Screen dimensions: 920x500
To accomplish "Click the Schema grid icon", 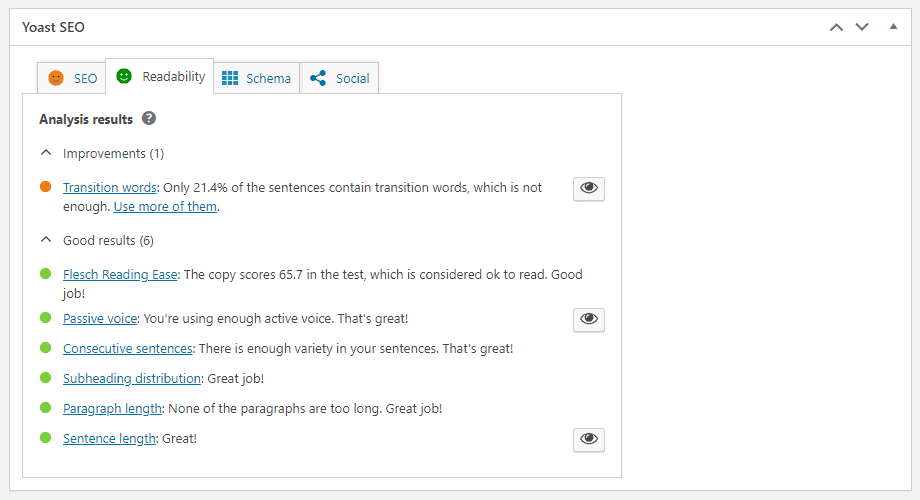I will (230, 78).
